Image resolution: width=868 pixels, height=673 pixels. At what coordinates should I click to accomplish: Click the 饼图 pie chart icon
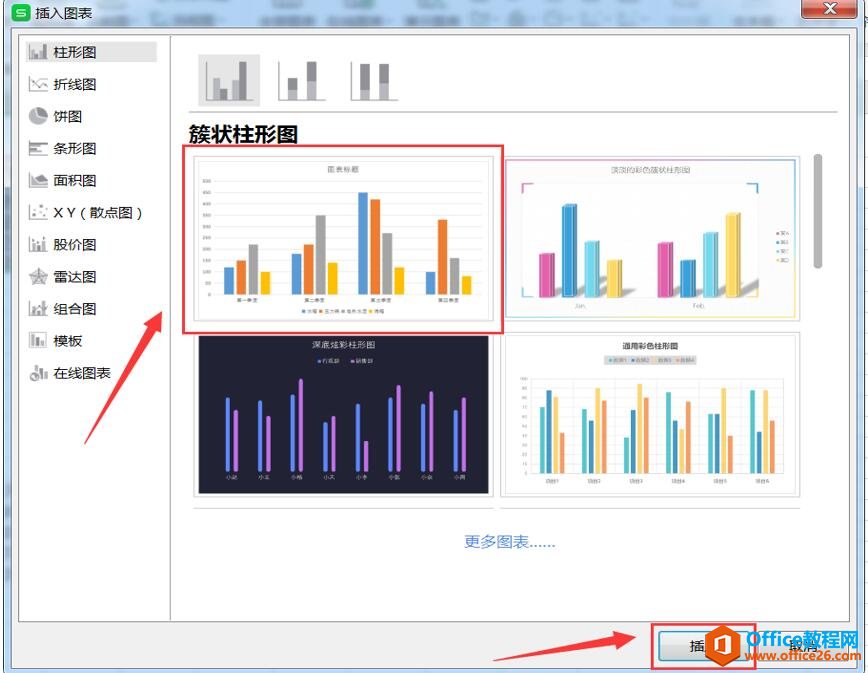click(39, 116)
